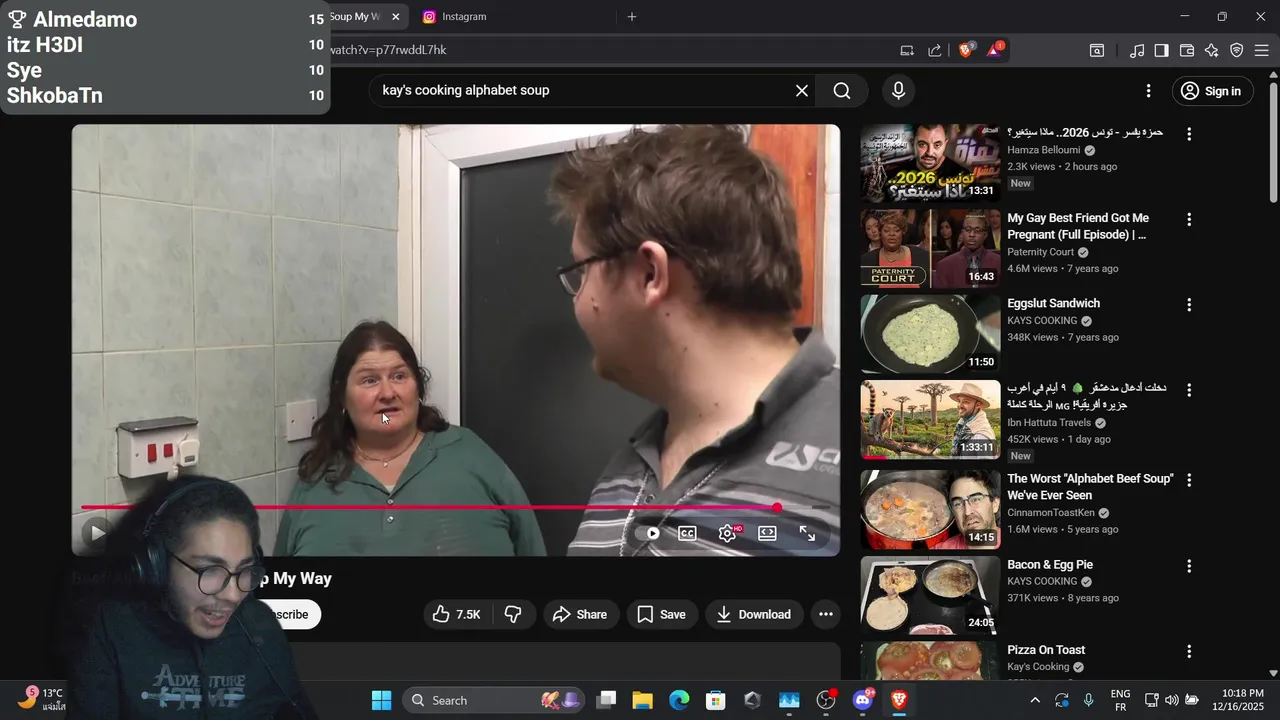
Task: Click the Share button under video
Action: (580, 614)
